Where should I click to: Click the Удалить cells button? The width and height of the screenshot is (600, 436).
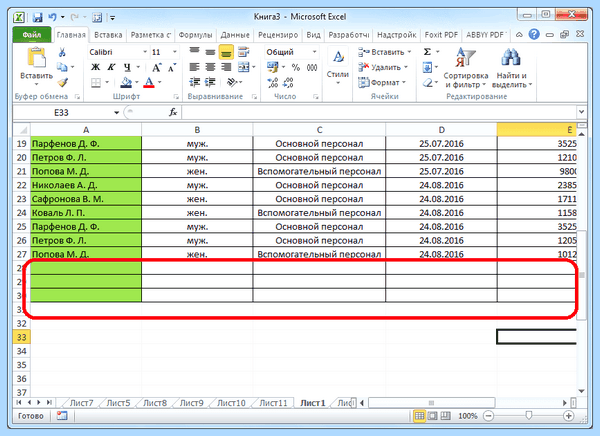point(383,67)
